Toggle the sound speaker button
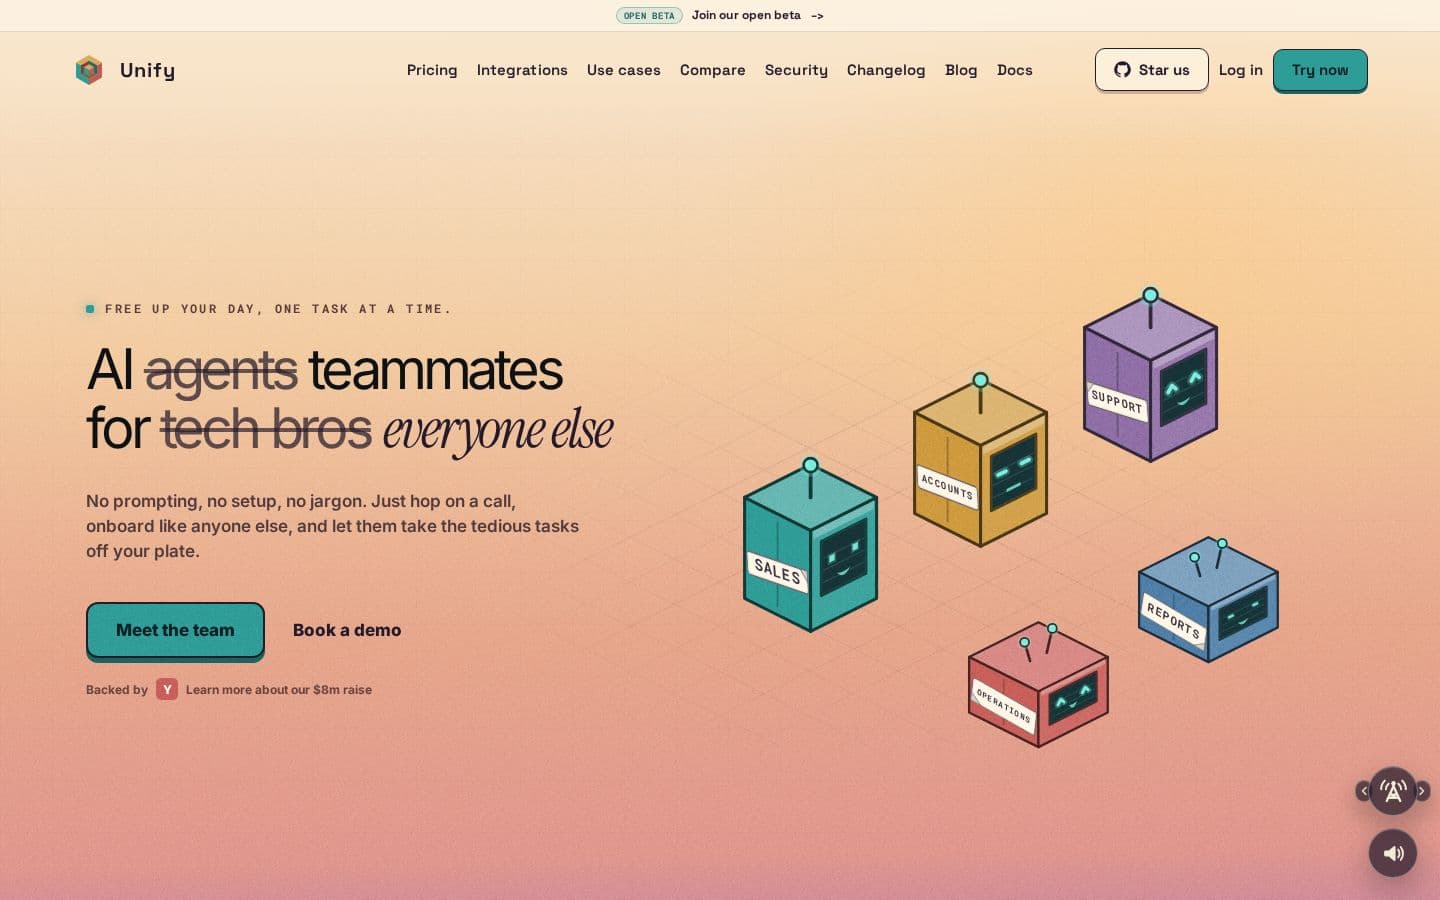This screenshot has width=1440, height=900. point(1393,853)
